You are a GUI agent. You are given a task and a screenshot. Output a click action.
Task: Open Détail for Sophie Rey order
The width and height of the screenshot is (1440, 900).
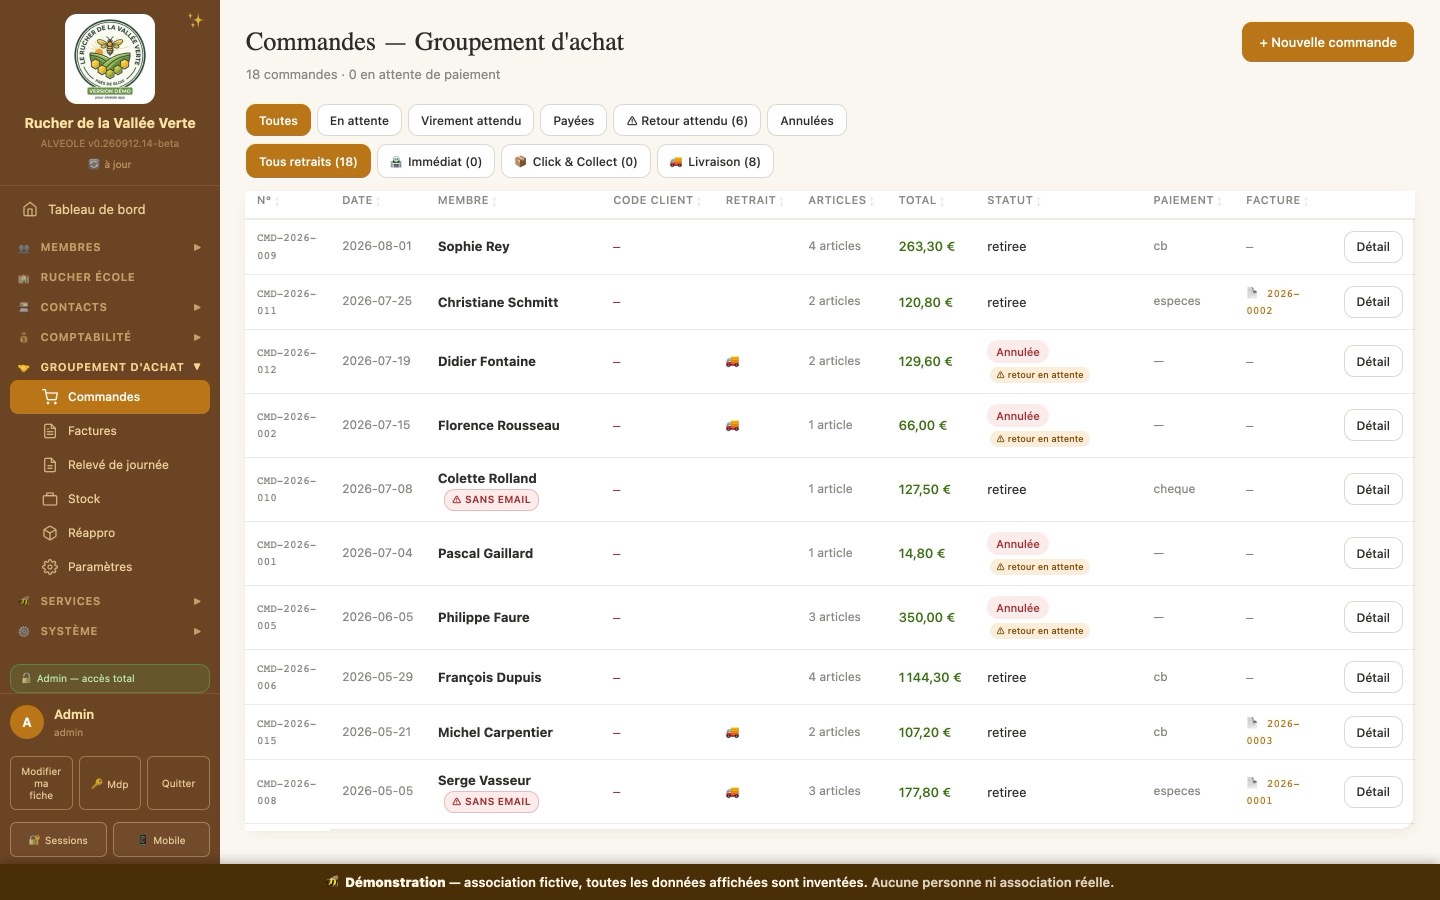click(1373, 247)
